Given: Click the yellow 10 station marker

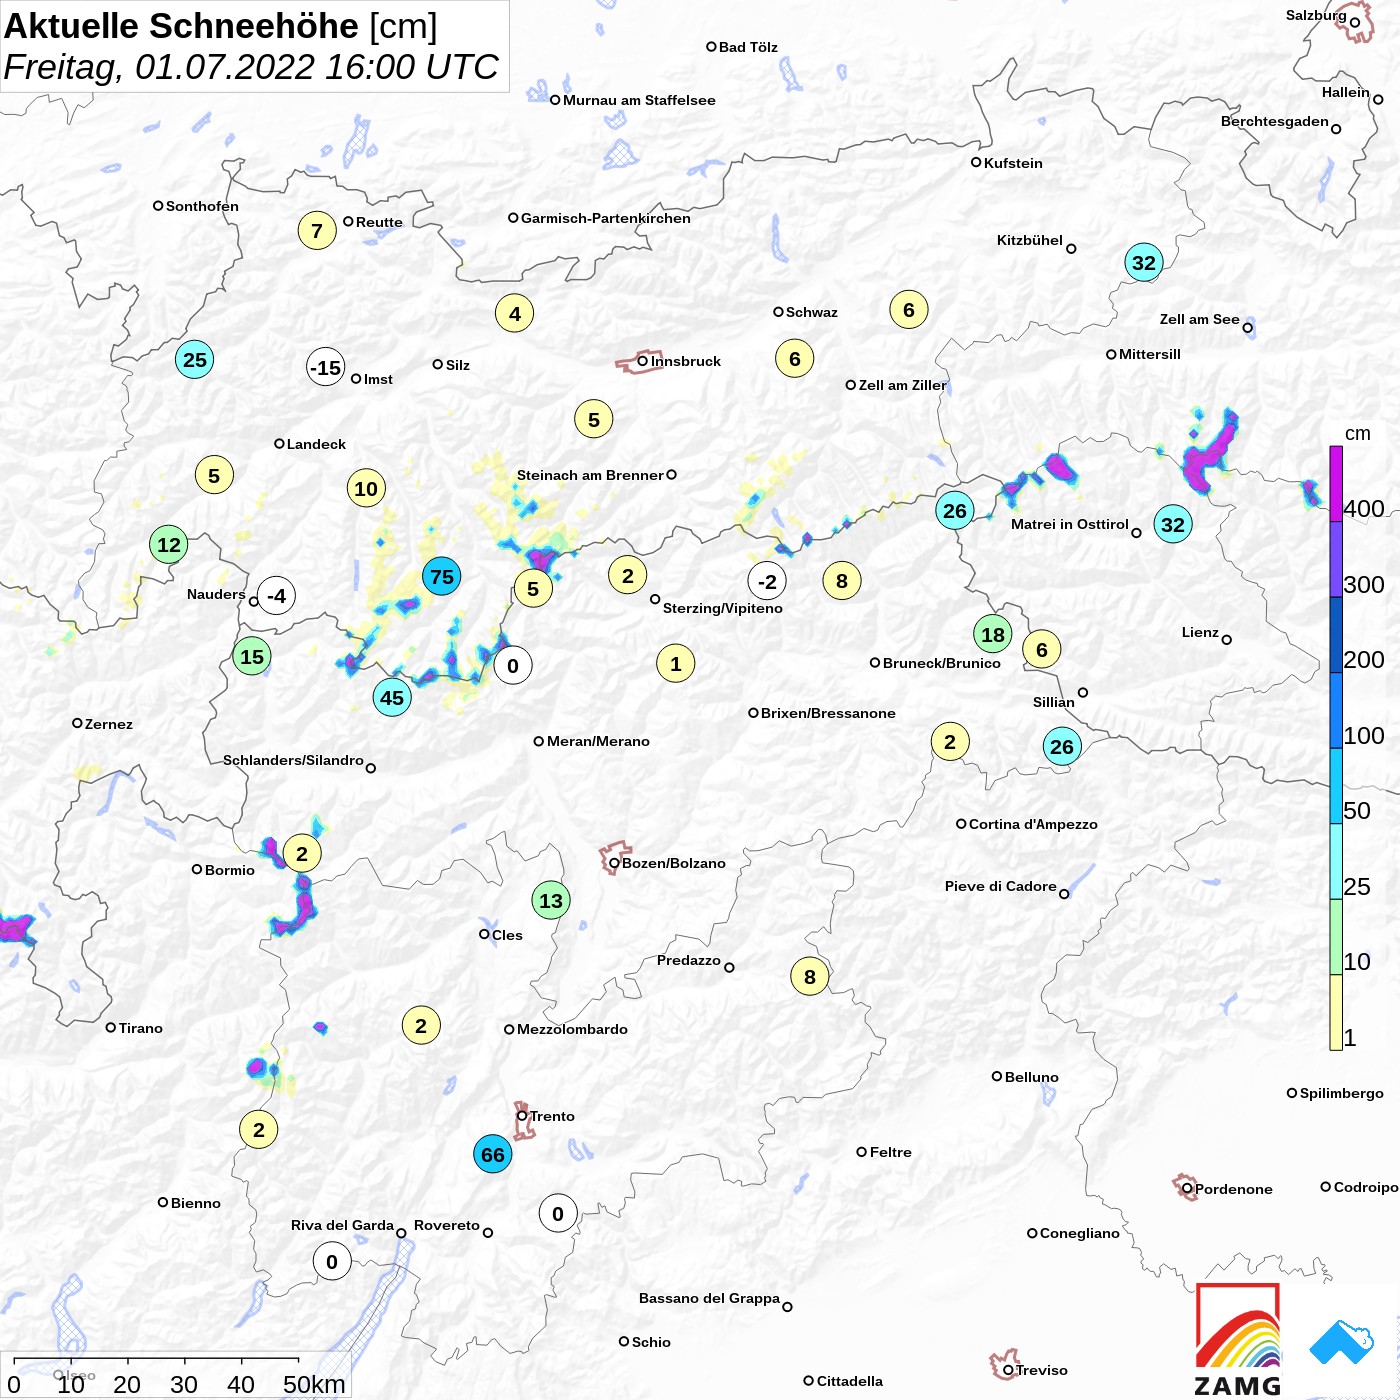Looking at the screenshot, I should click(366, 489).
